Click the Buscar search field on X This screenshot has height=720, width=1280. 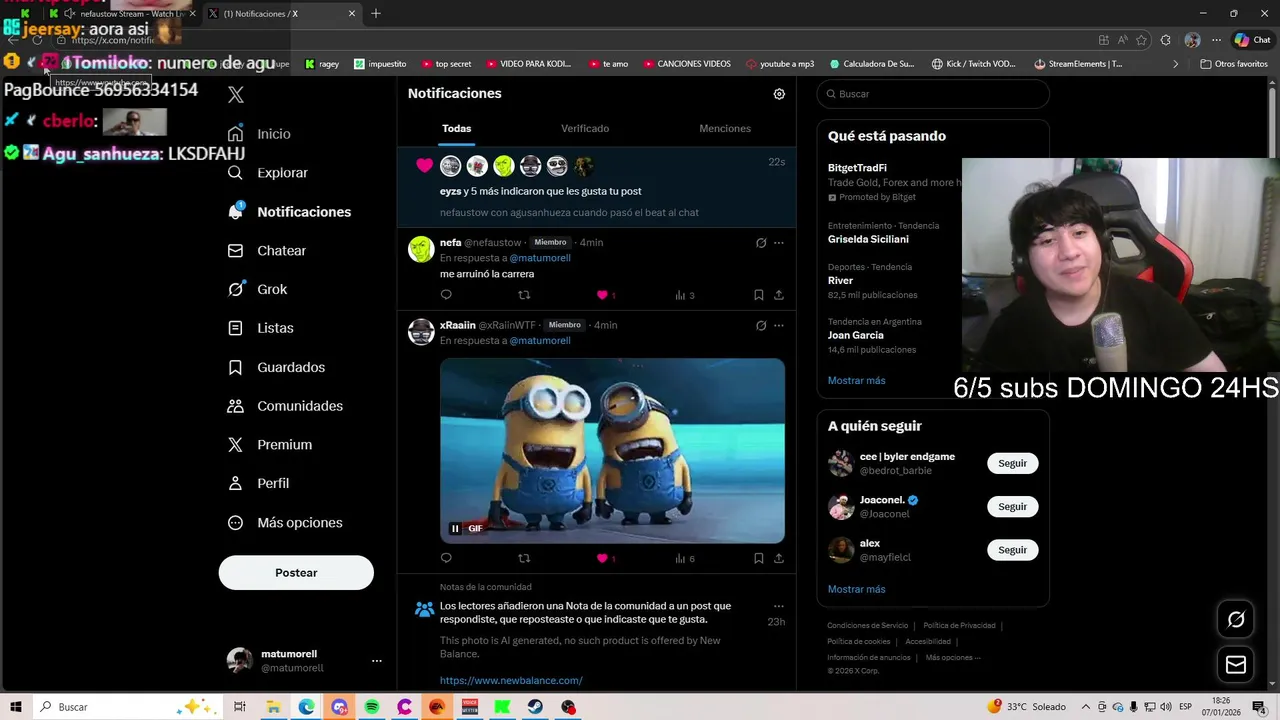[933, 94]
